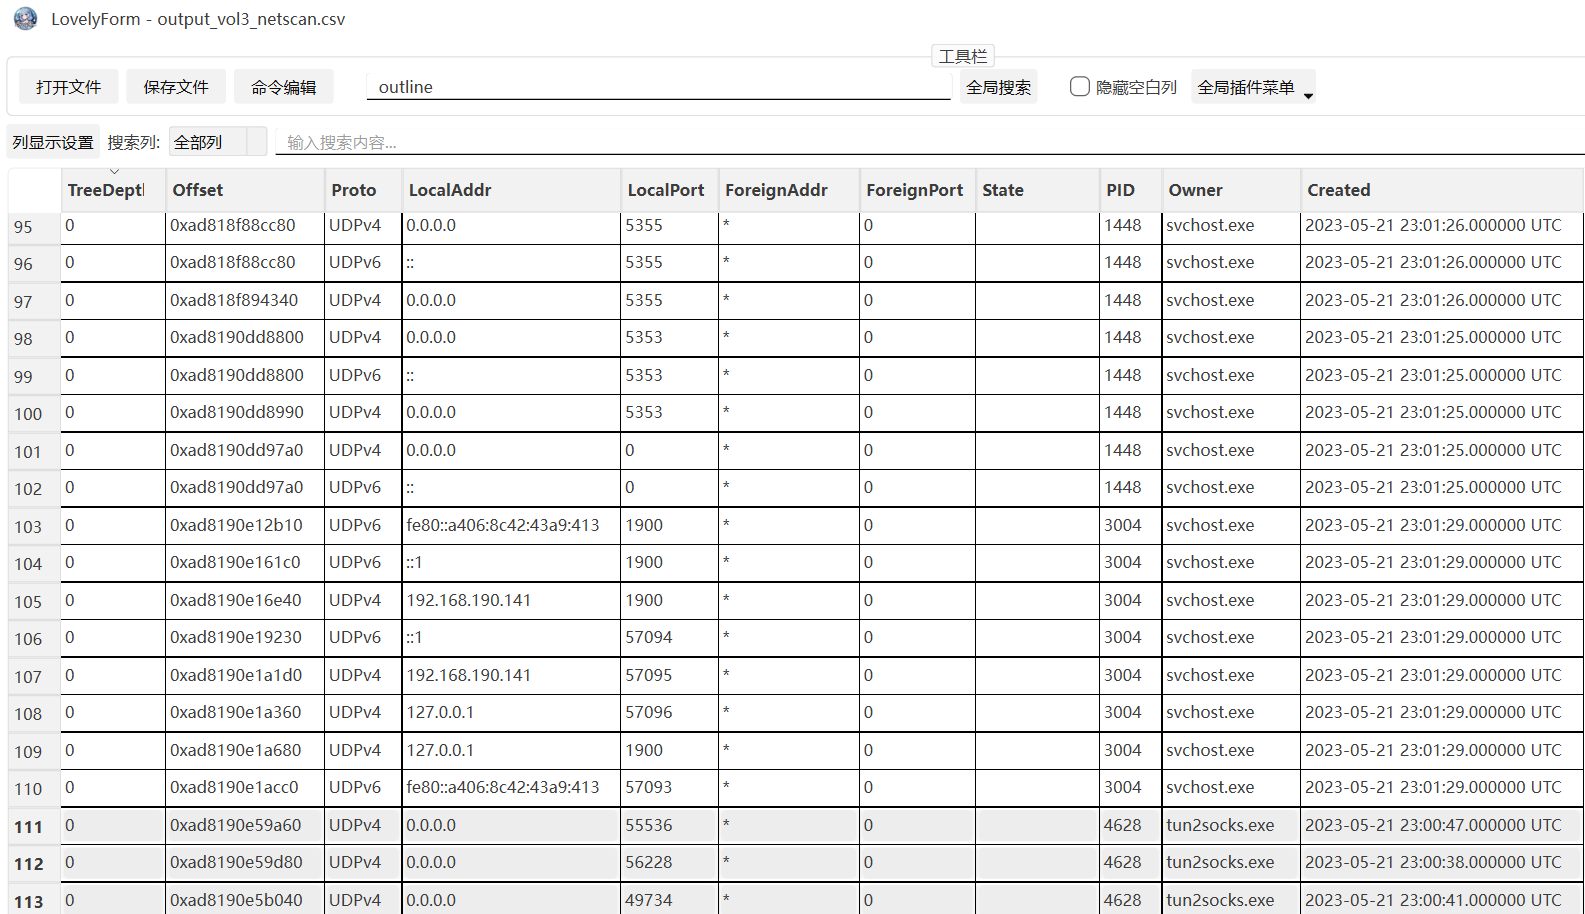
Task: Select the ForeignAddr column header
Action: pos(789,190)
